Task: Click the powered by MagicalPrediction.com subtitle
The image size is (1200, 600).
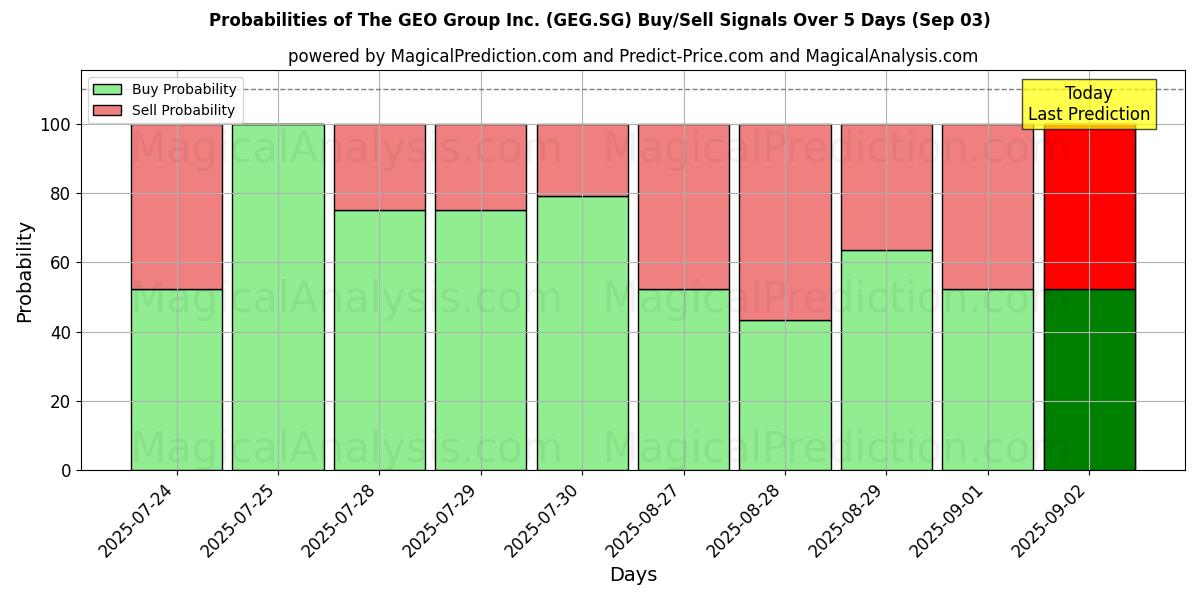Action: click(x=632, y=56)
